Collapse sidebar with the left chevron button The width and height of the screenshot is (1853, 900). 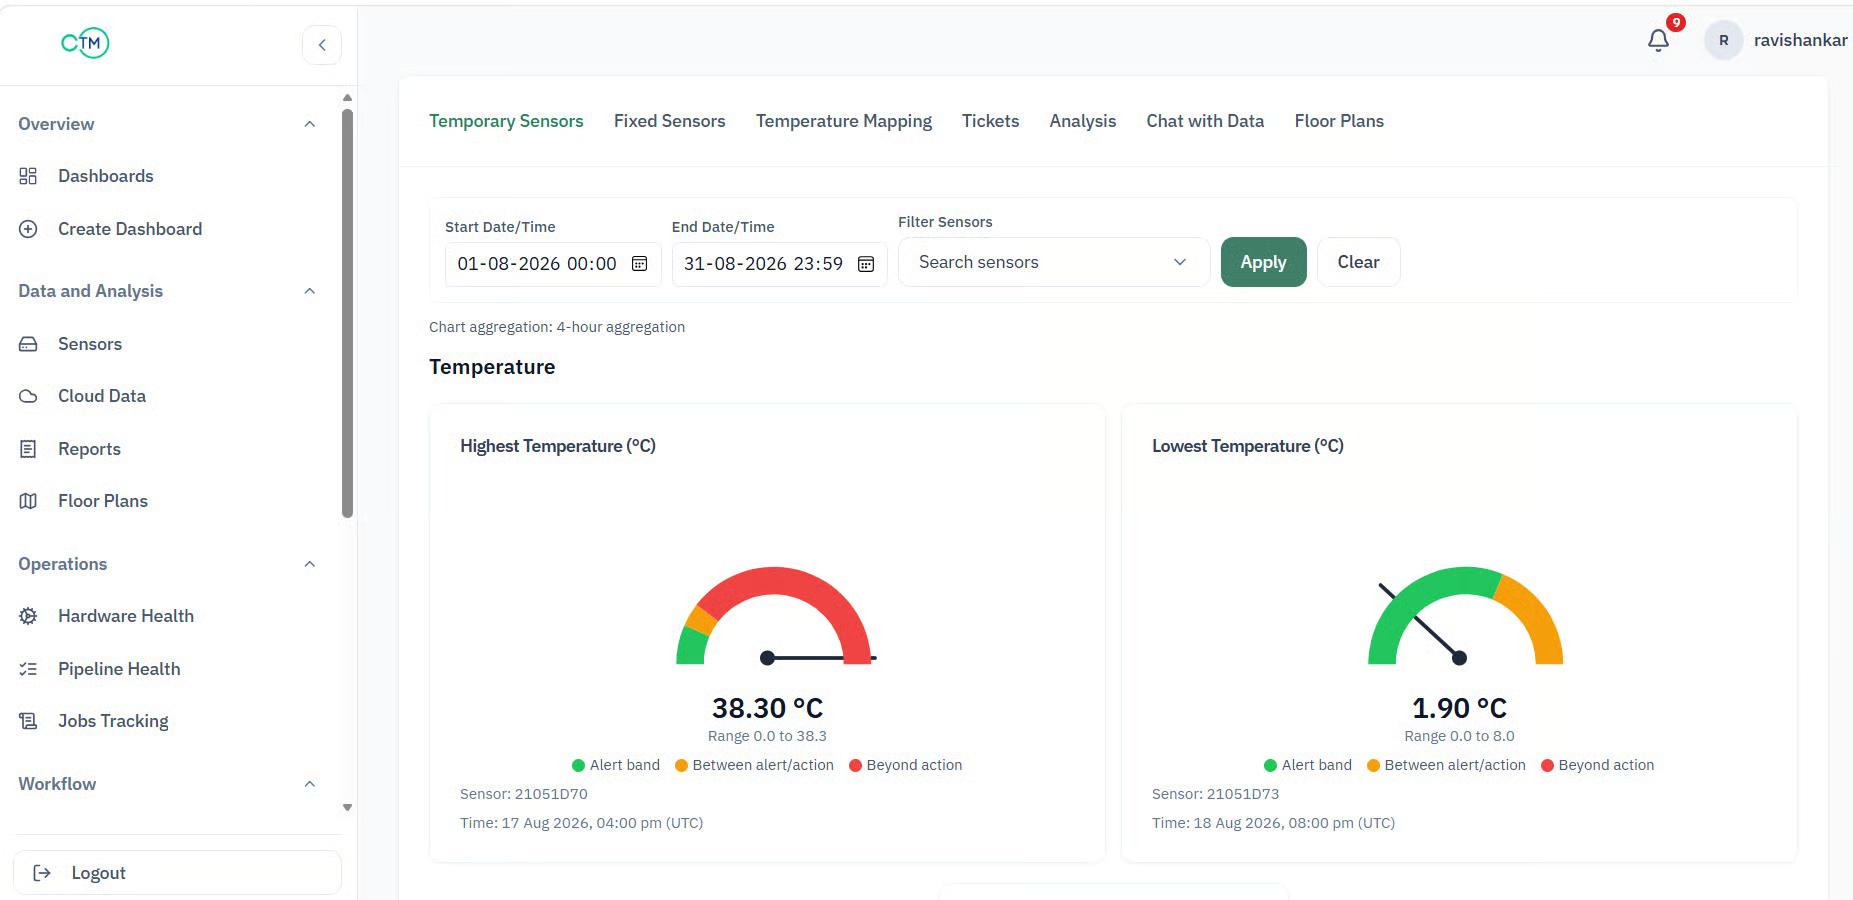click(322, 45)
